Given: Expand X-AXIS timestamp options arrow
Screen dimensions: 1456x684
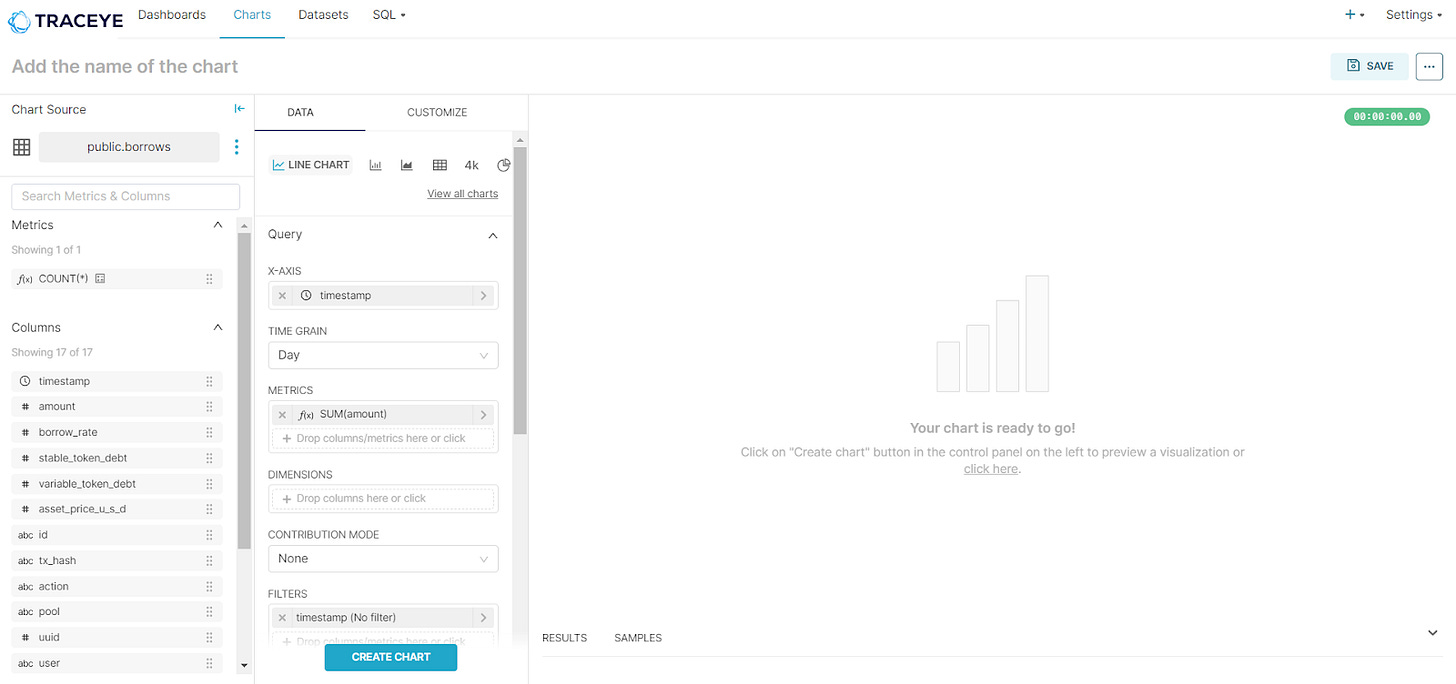Looking at the screenshot, I should [x=483, y=296].
